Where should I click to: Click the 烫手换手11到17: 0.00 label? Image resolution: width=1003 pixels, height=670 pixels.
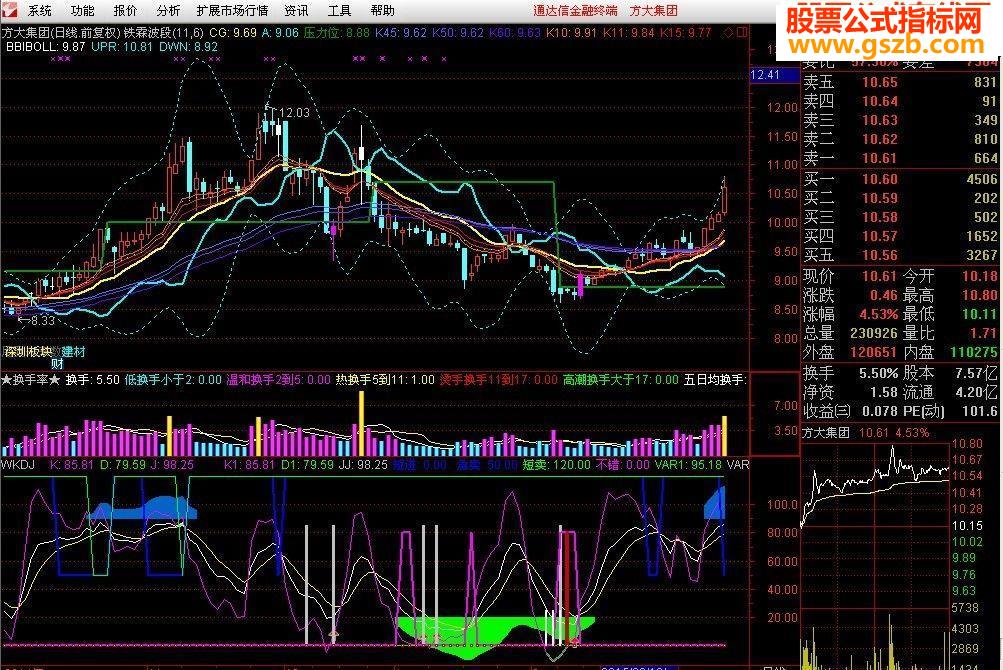pyautogui.click(x=499, y=379)
